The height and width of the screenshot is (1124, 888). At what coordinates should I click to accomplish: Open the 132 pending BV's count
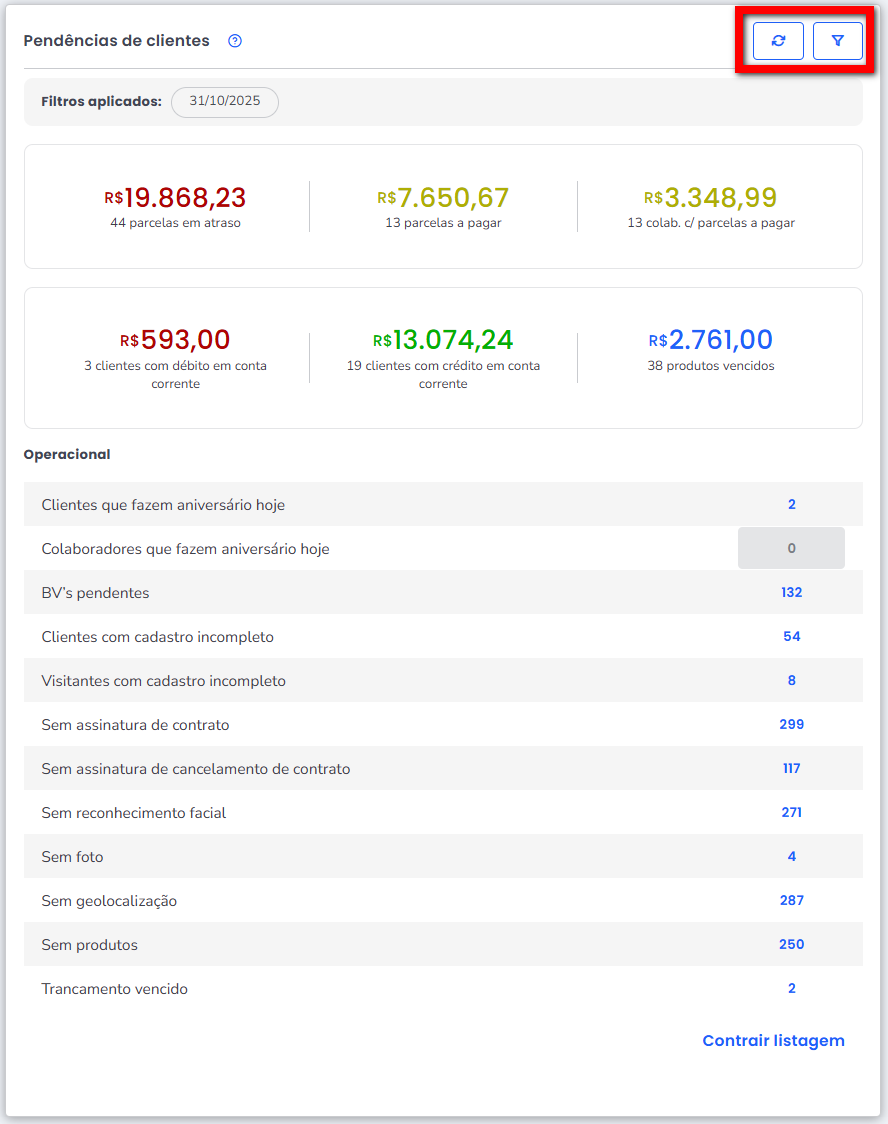(791, 593)
